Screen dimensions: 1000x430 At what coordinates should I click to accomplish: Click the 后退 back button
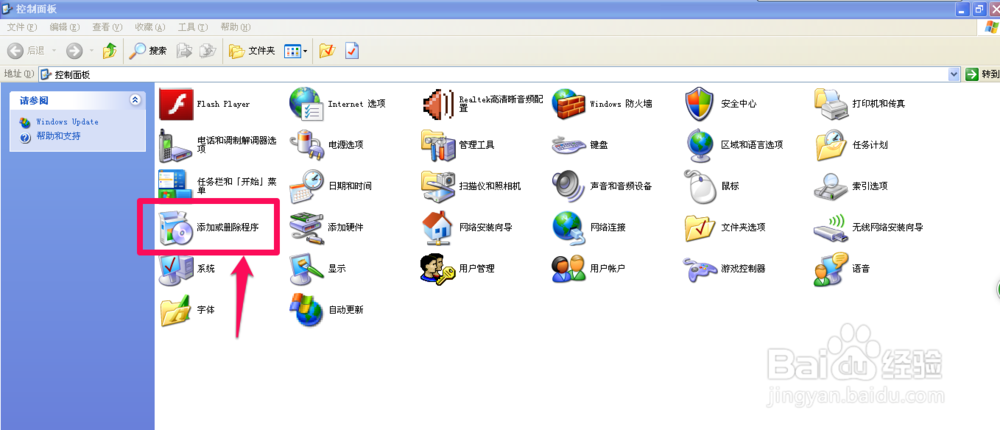tap(27, 51)
